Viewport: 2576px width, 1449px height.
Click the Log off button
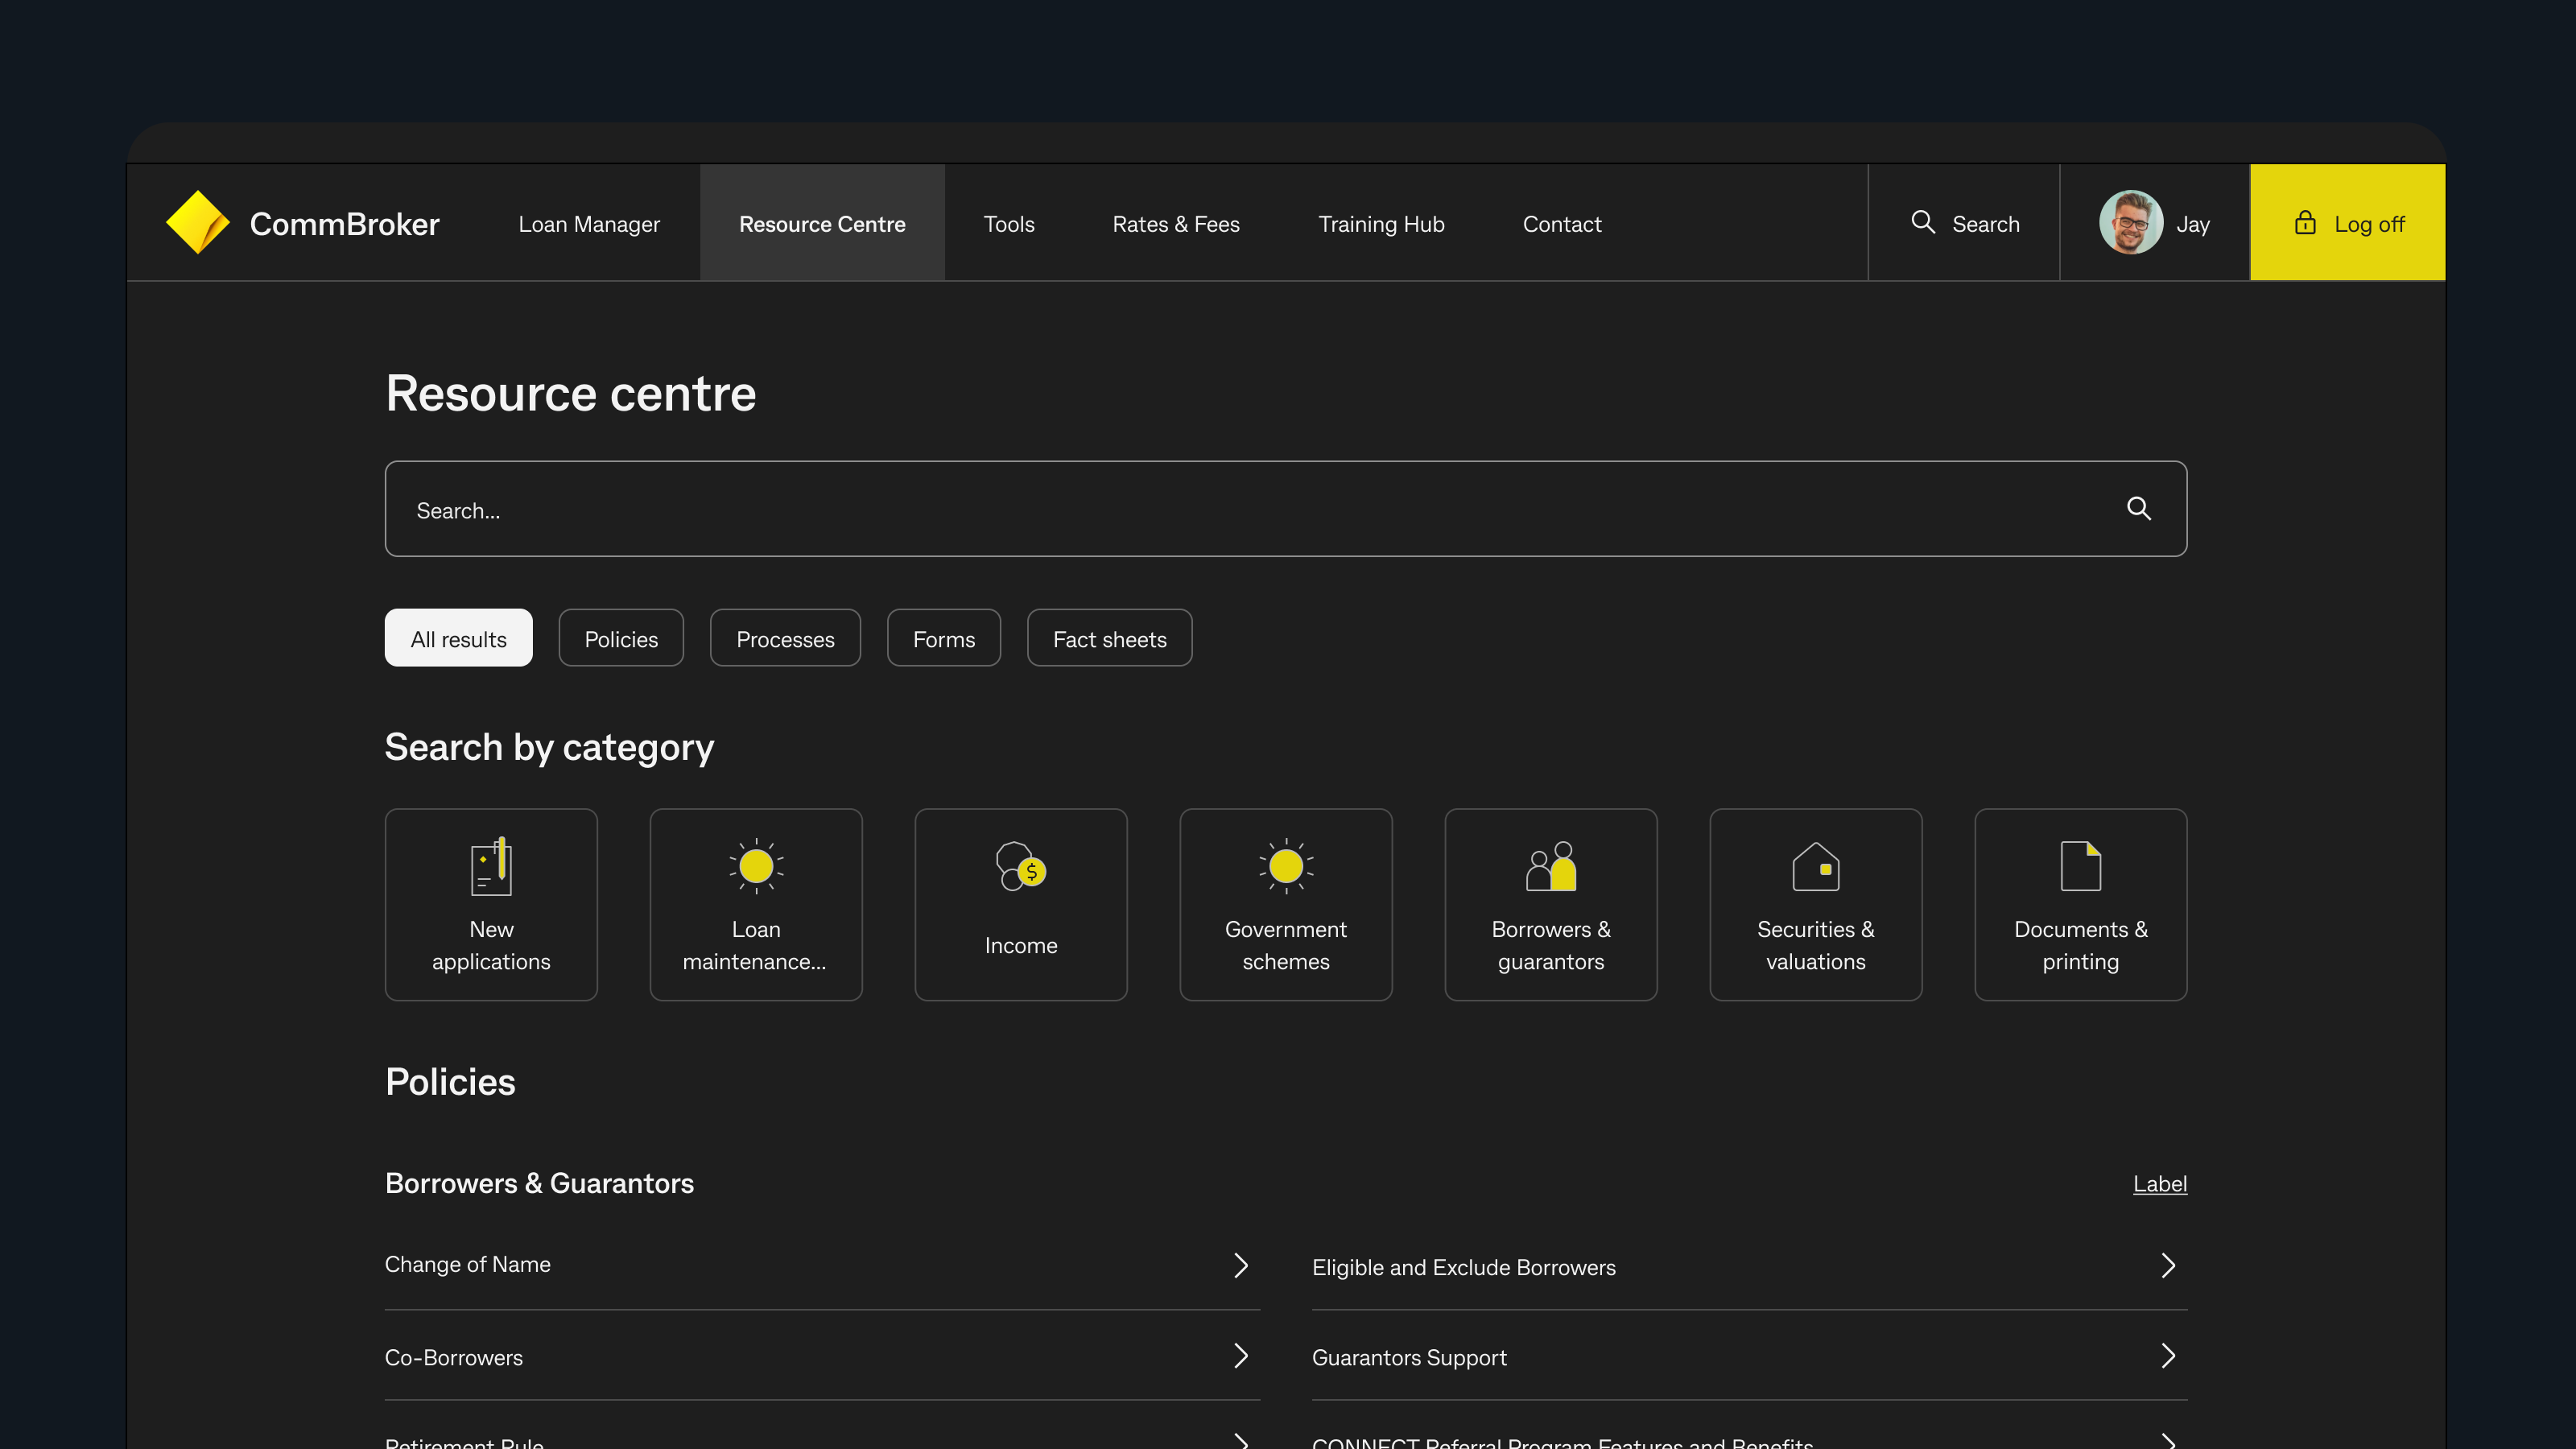[x=2347, y=223]
